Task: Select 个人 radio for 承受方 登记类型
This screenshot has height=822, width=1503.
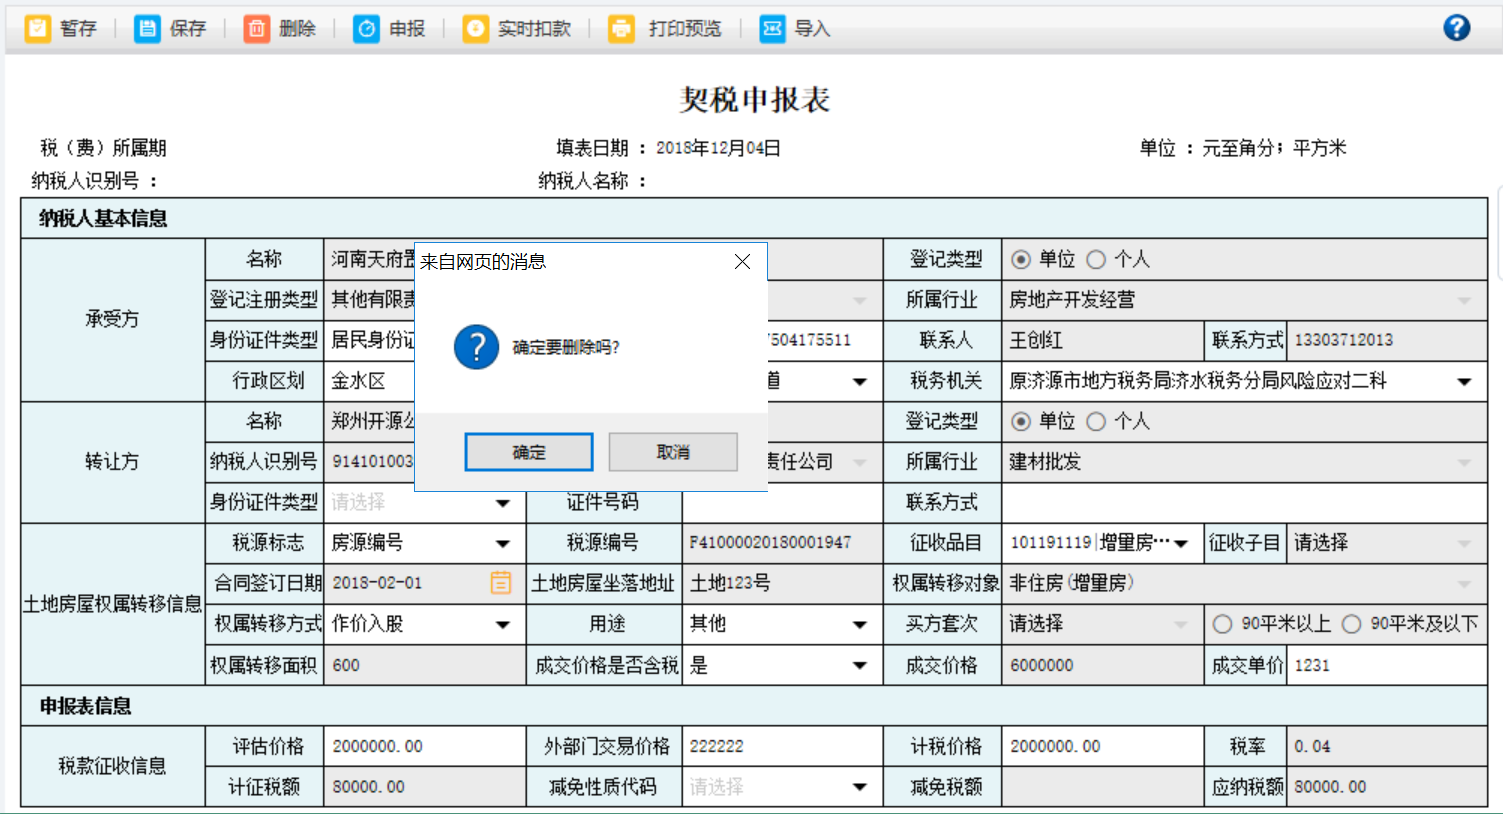Action: coord(1096,260)
